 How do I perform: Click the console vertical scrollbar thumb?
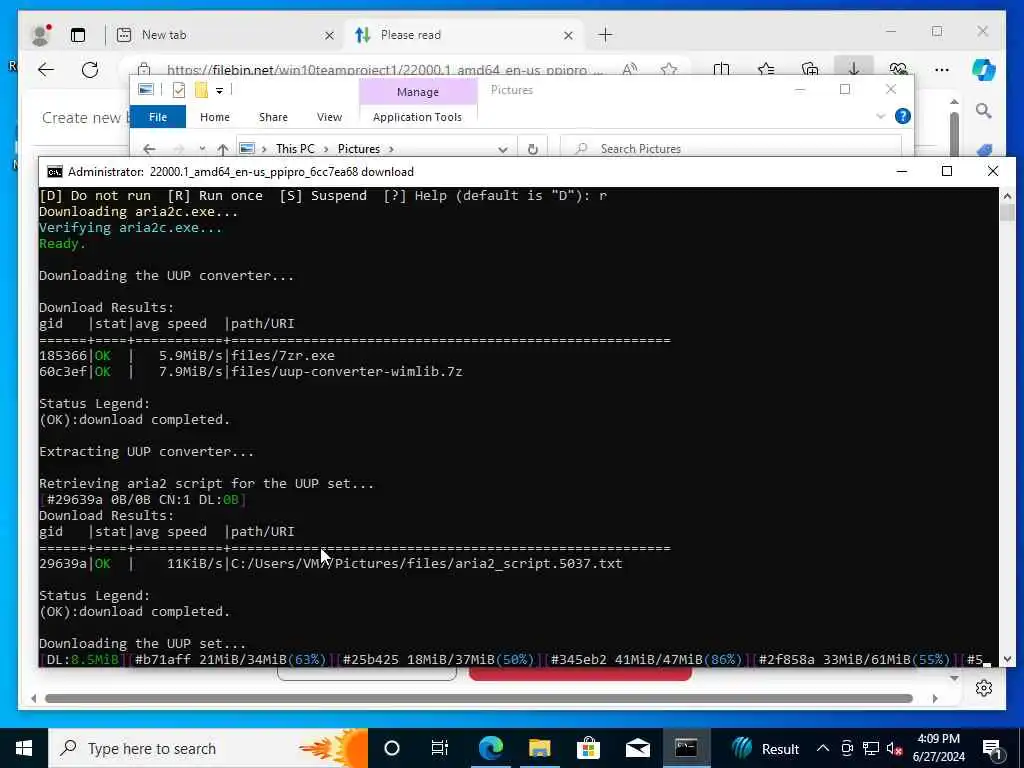point(1007,212)
